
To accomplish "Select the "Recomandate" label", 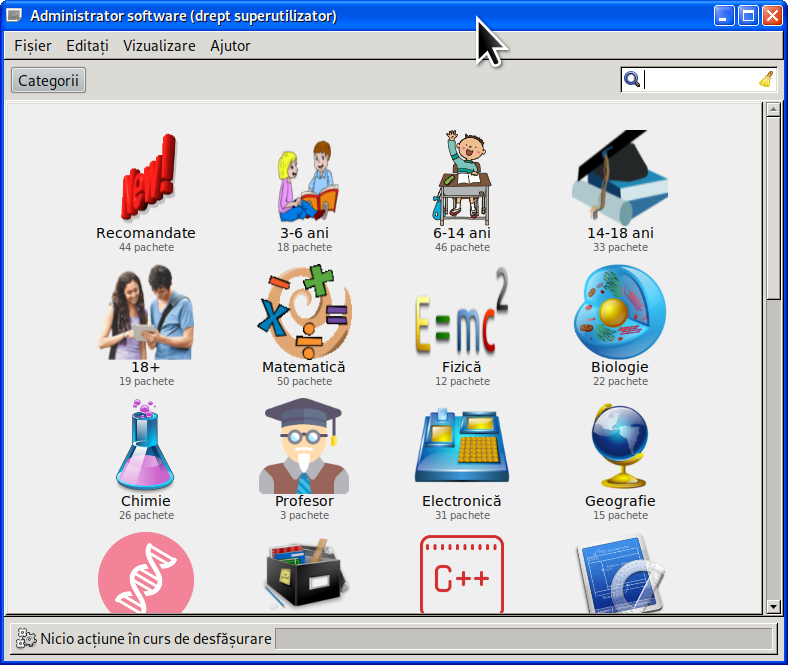I will (x=146, y=233).
